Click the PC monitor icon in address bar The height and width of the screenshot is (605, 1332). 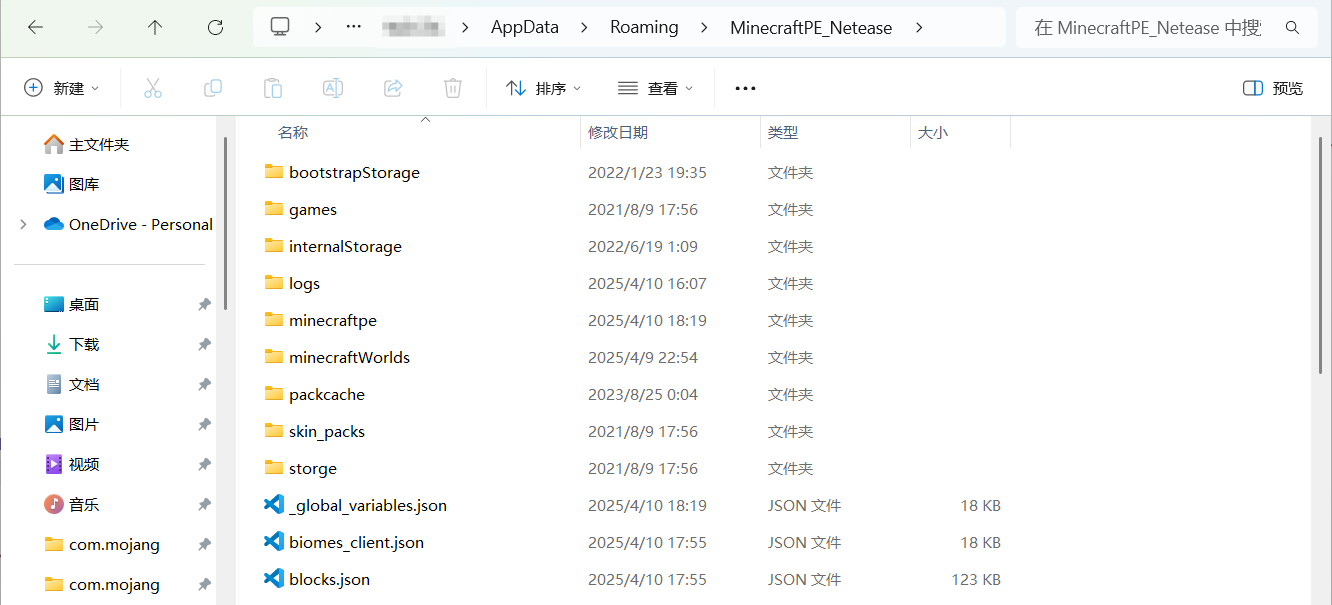(x=280, y=27)
